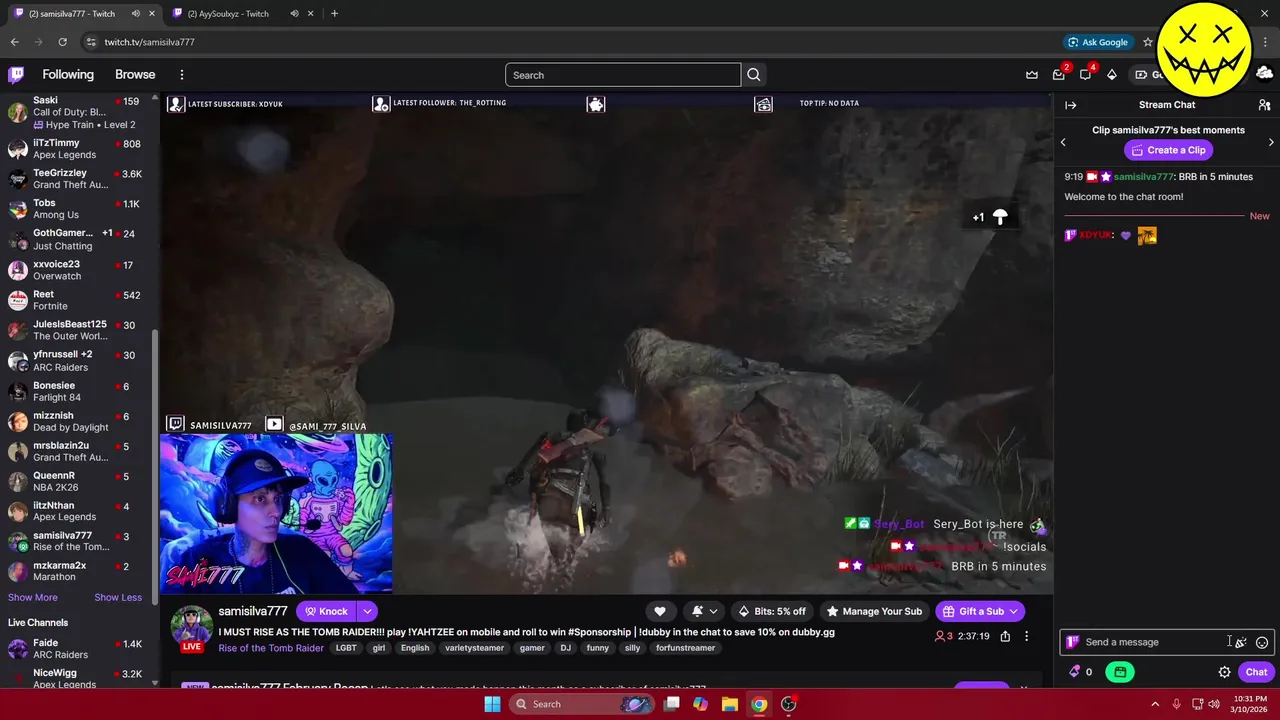Open the emote picker smiley in chat

(1262, 642)
